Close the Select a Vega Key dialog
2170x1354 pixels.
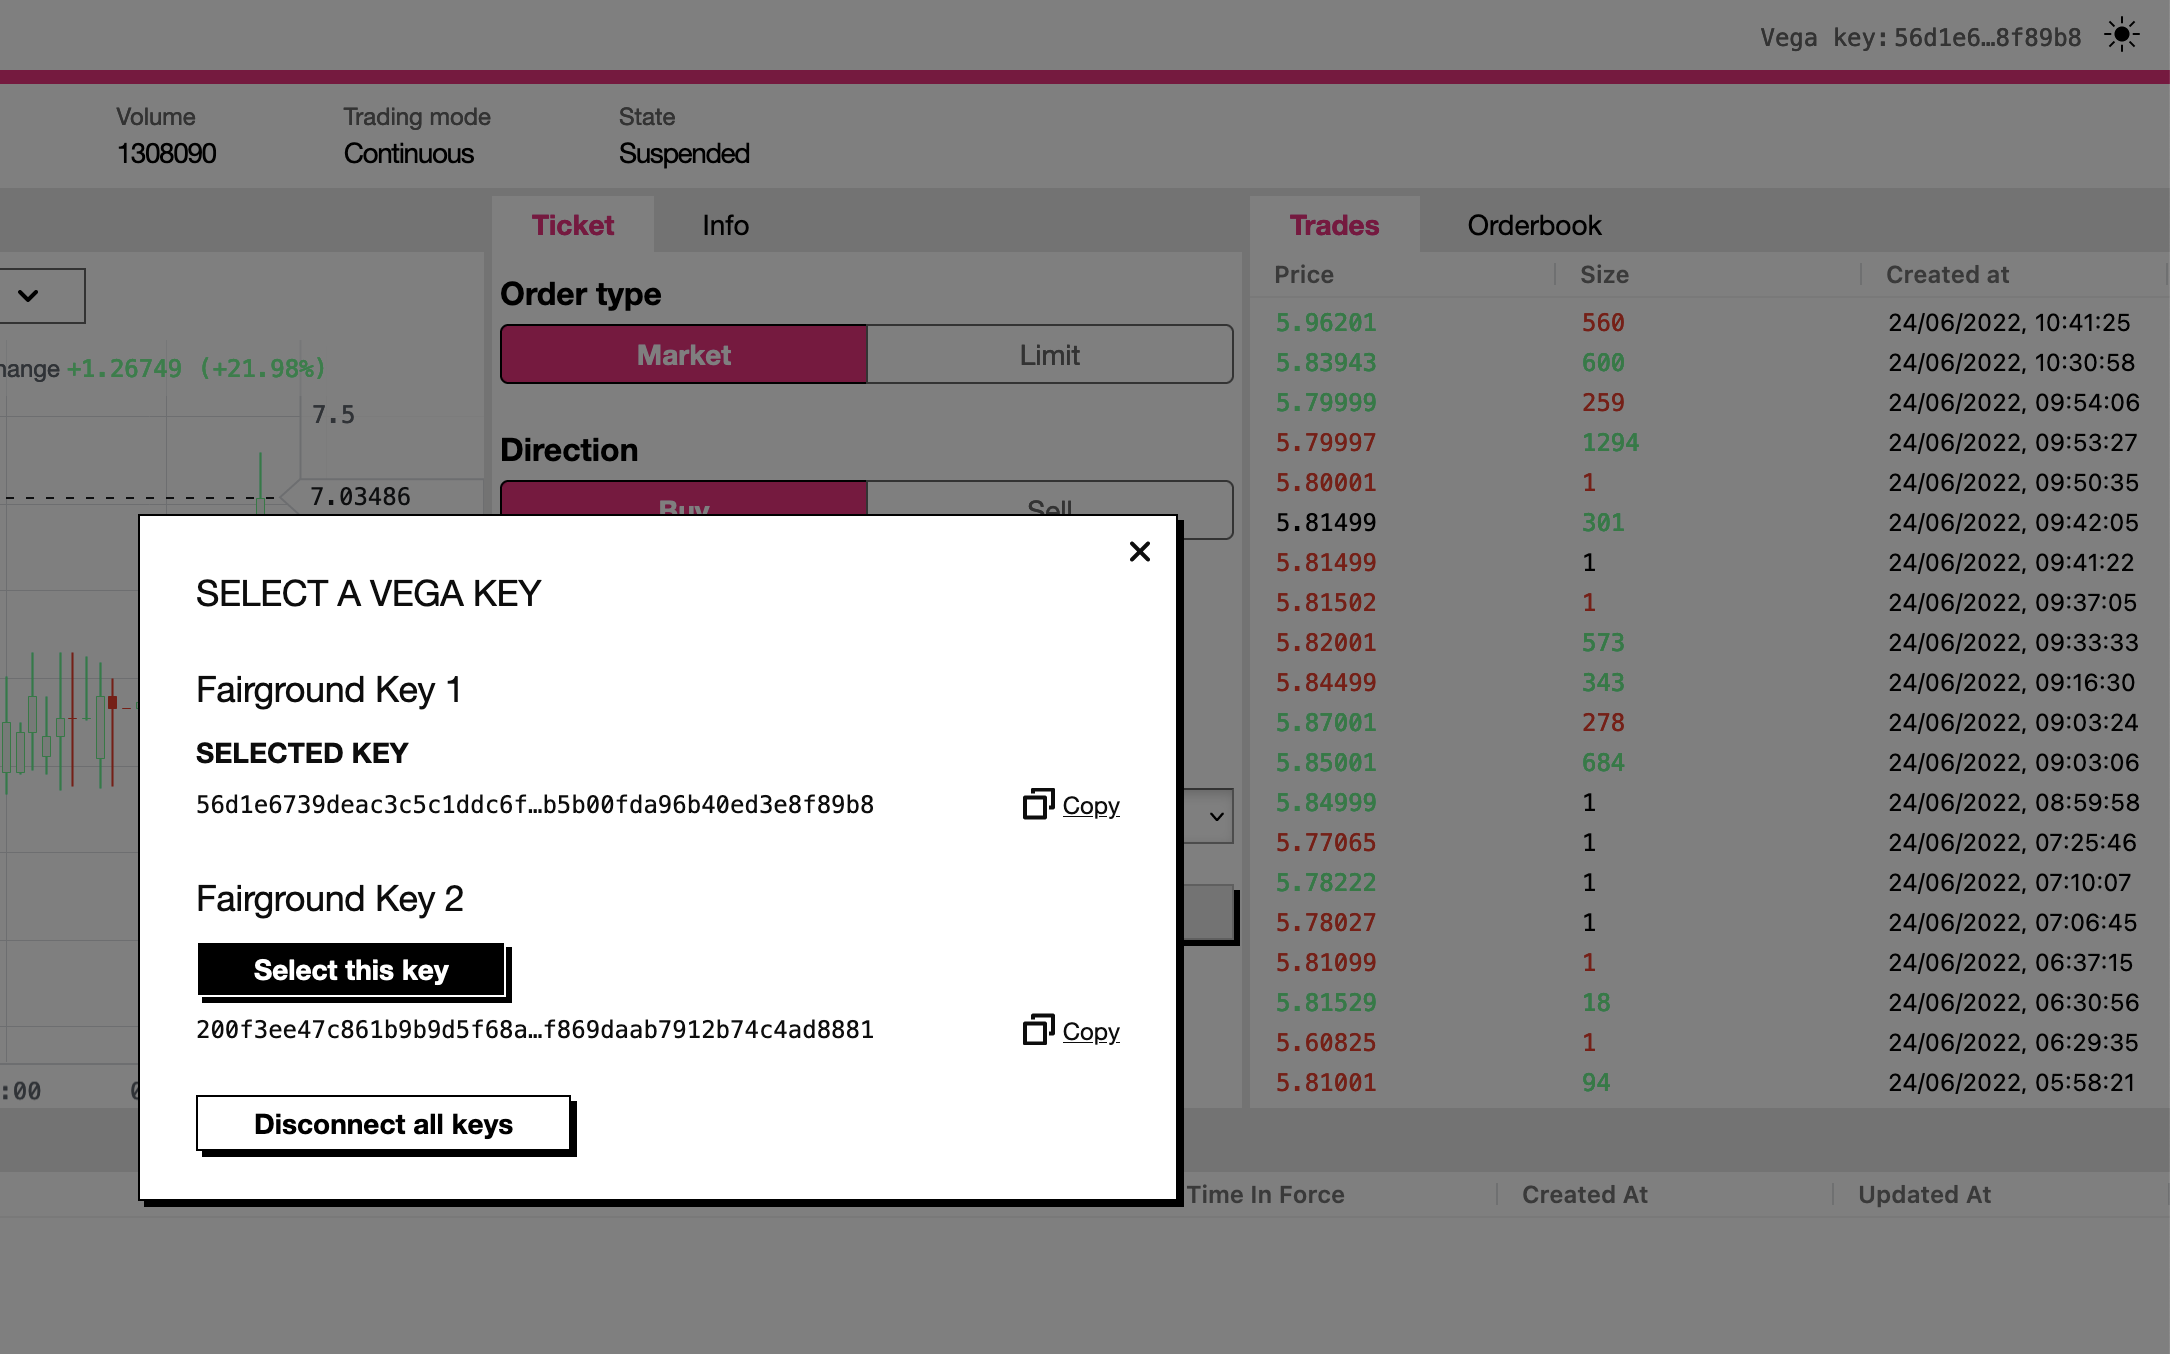click(x=1139, y=551)
